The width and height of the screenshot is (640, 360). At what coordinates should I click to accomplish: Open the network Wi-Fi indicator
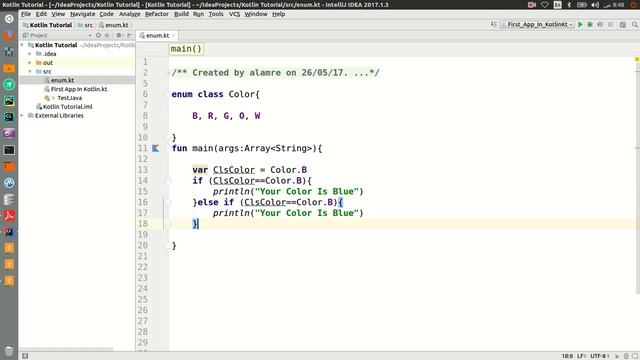click(x=545, y=5)
